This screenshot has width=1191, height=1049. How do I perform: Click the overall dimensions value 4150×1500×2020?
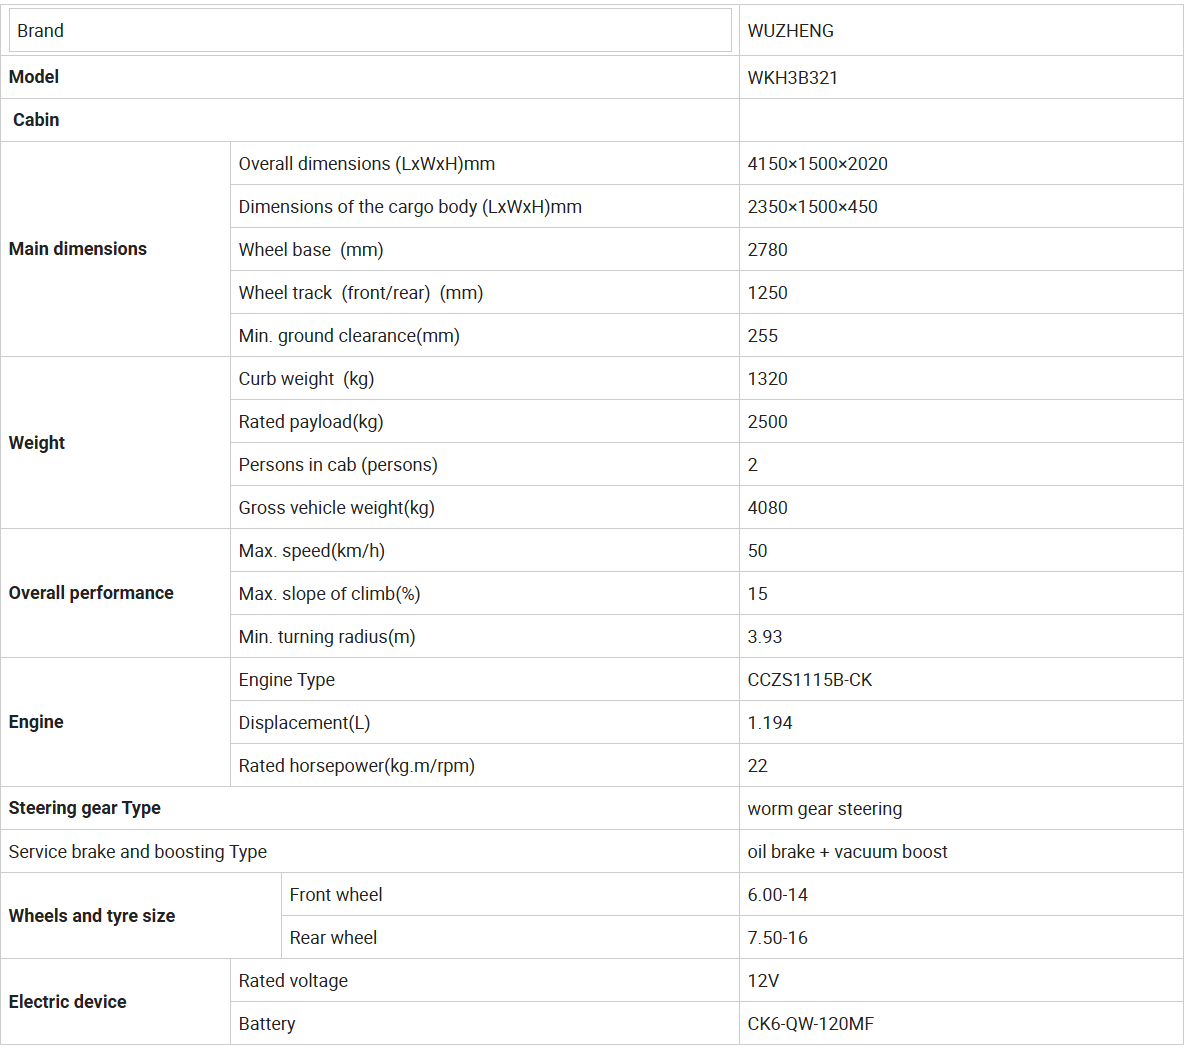click(x=817, y=164)
